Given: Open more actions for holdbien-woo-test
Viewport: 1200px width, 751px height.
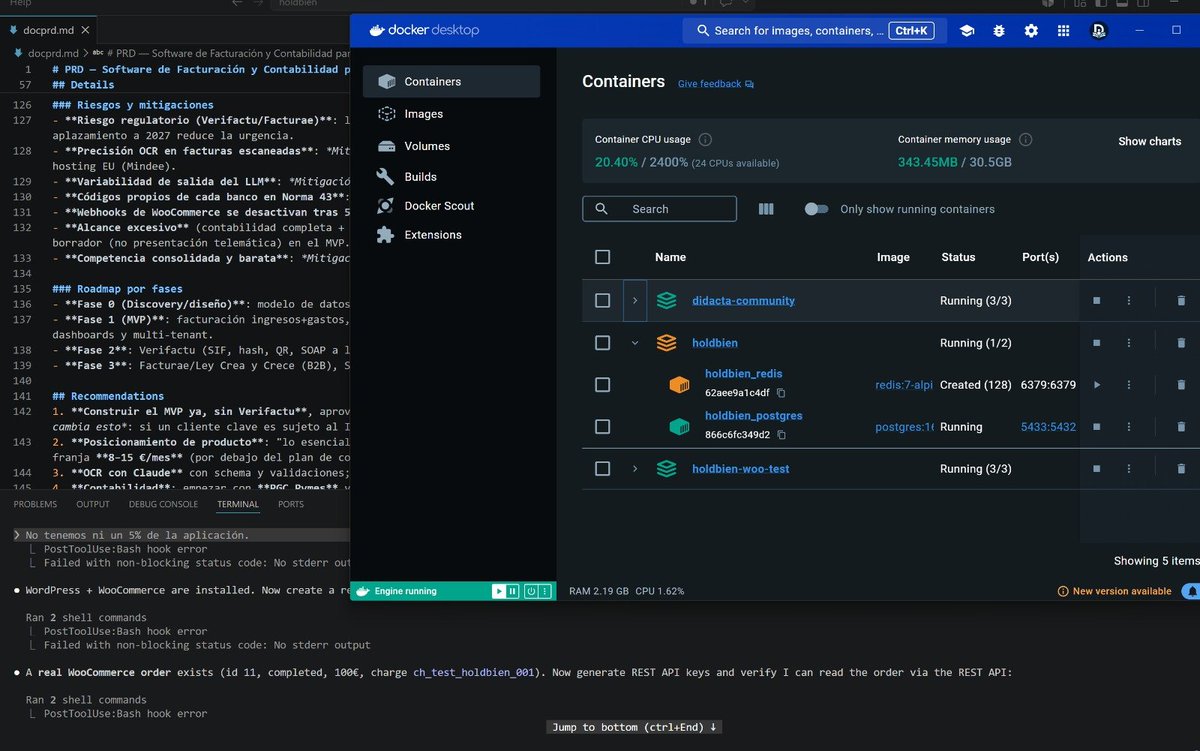Looking at the screenshot, I should tap(1129, 469).
